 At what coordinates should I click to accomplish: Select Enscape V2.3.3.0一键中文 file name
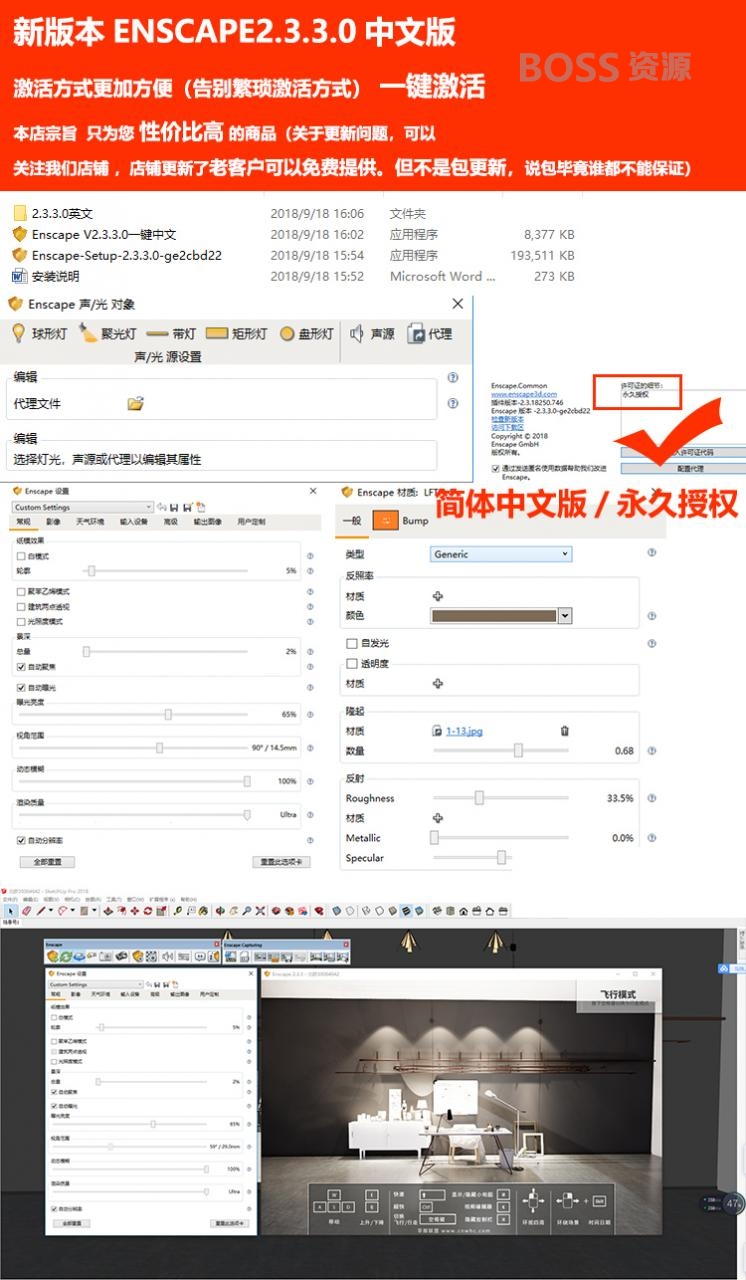pyautogui.click(x=104, y=234)
